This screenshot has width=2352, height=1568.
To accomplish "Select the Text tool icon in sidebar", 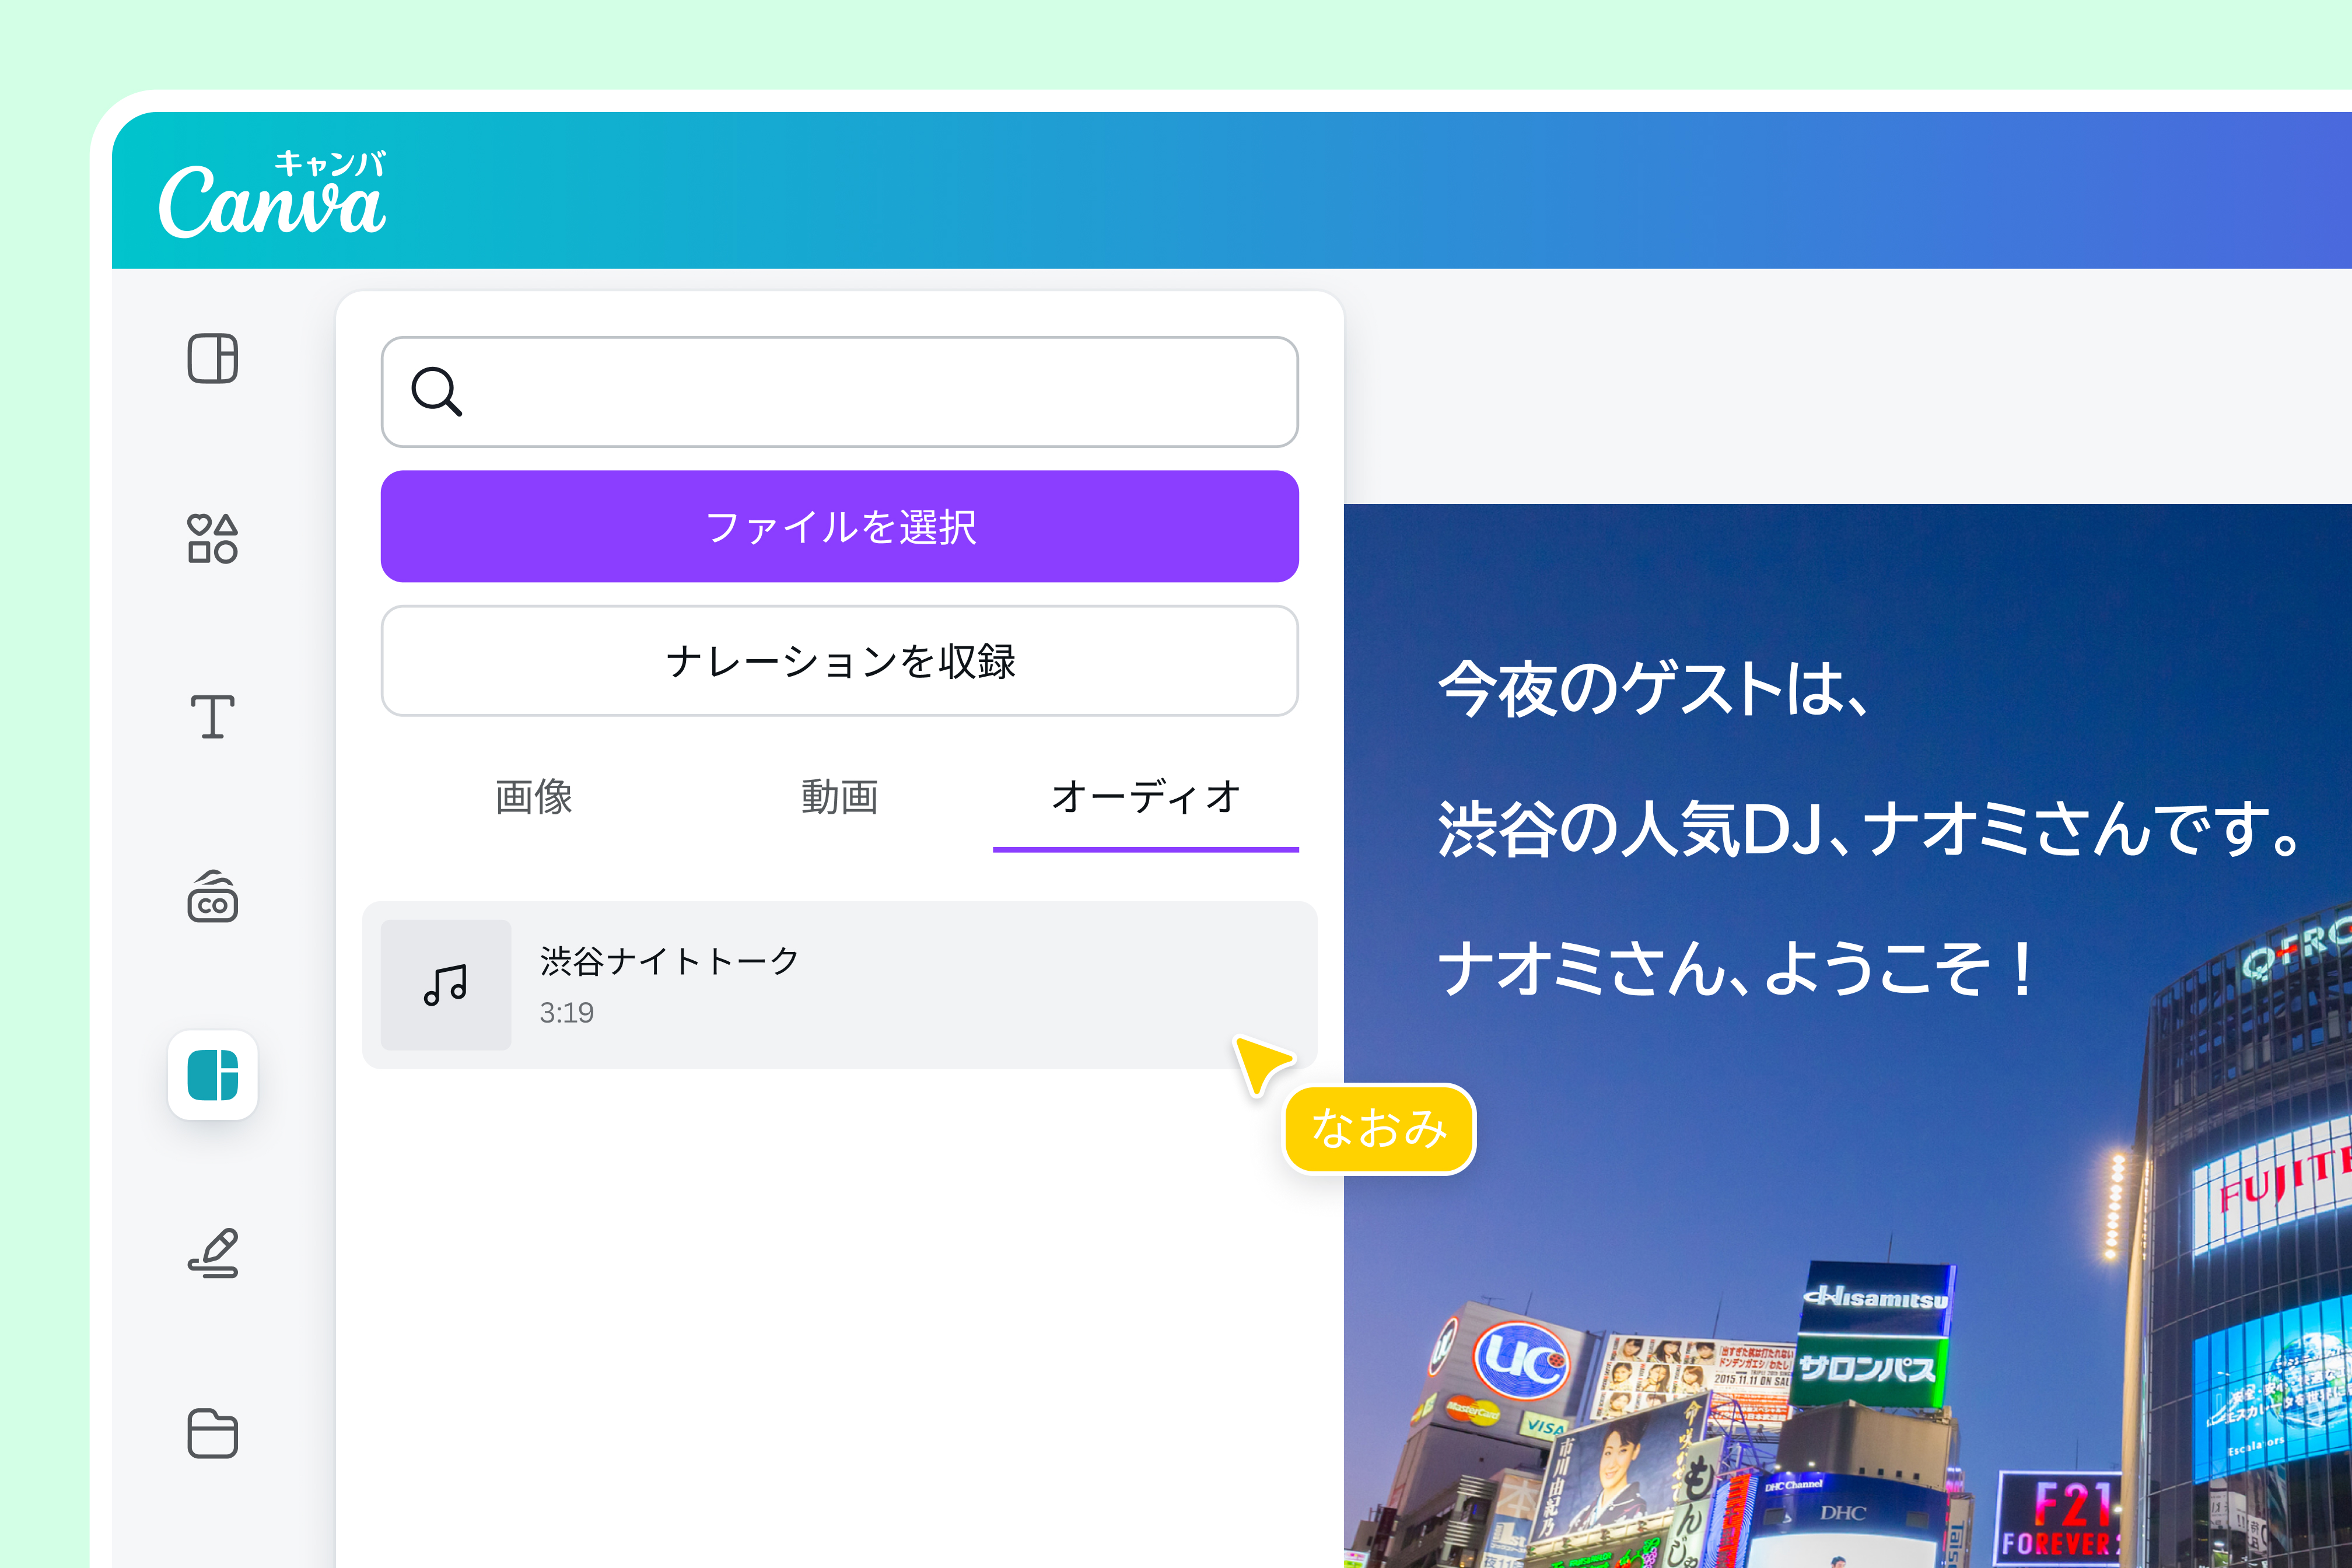I will pyautogui.click(x=213, y=717).
